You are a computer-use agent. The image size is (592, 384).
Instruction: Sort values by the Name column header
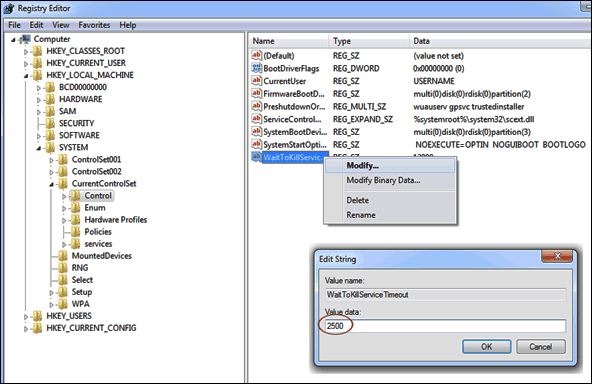point(289,41)
